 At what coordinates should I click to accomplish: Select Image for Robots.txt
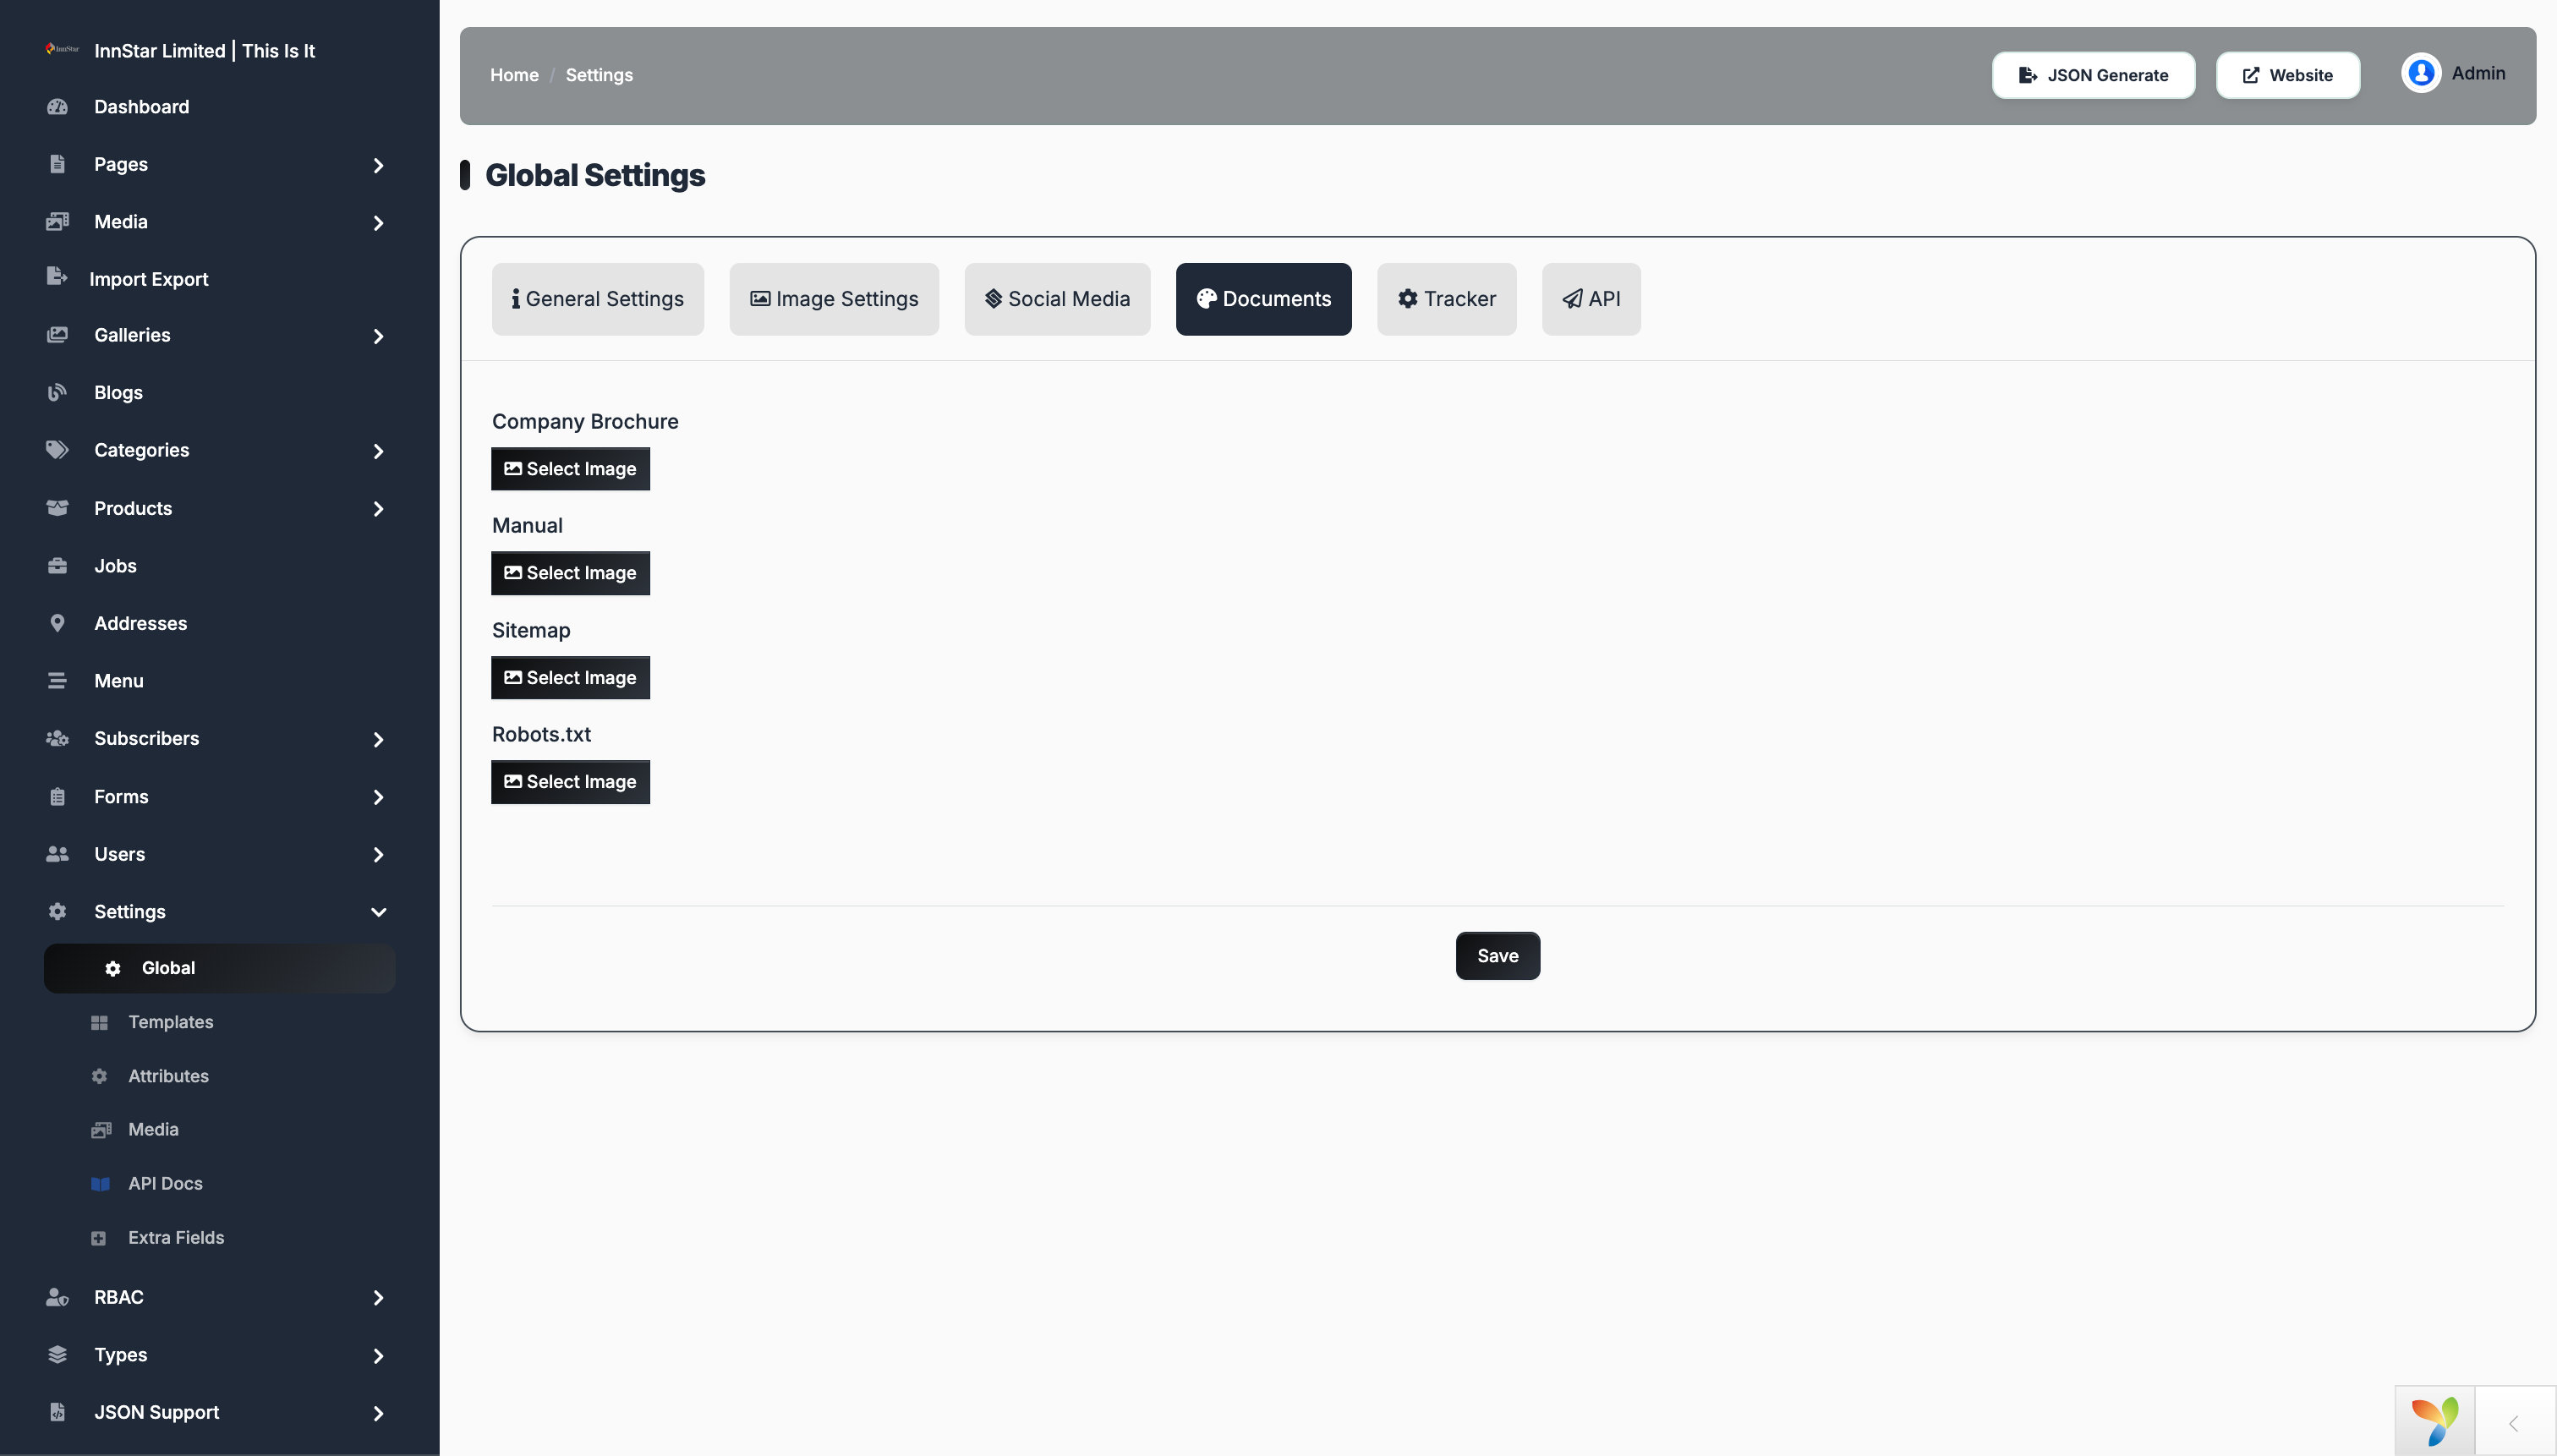point(570,782)
